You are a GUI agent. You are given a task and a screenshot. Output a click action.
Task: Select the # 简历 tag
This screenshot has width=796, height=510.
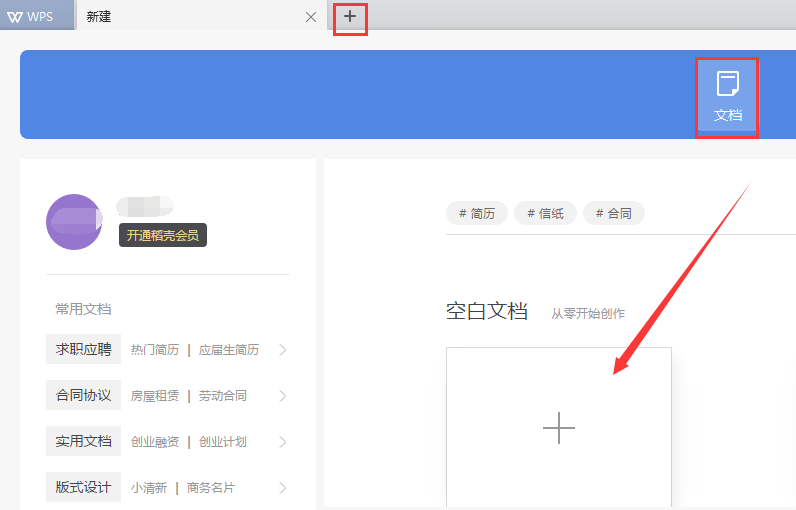tap(477, 213)
